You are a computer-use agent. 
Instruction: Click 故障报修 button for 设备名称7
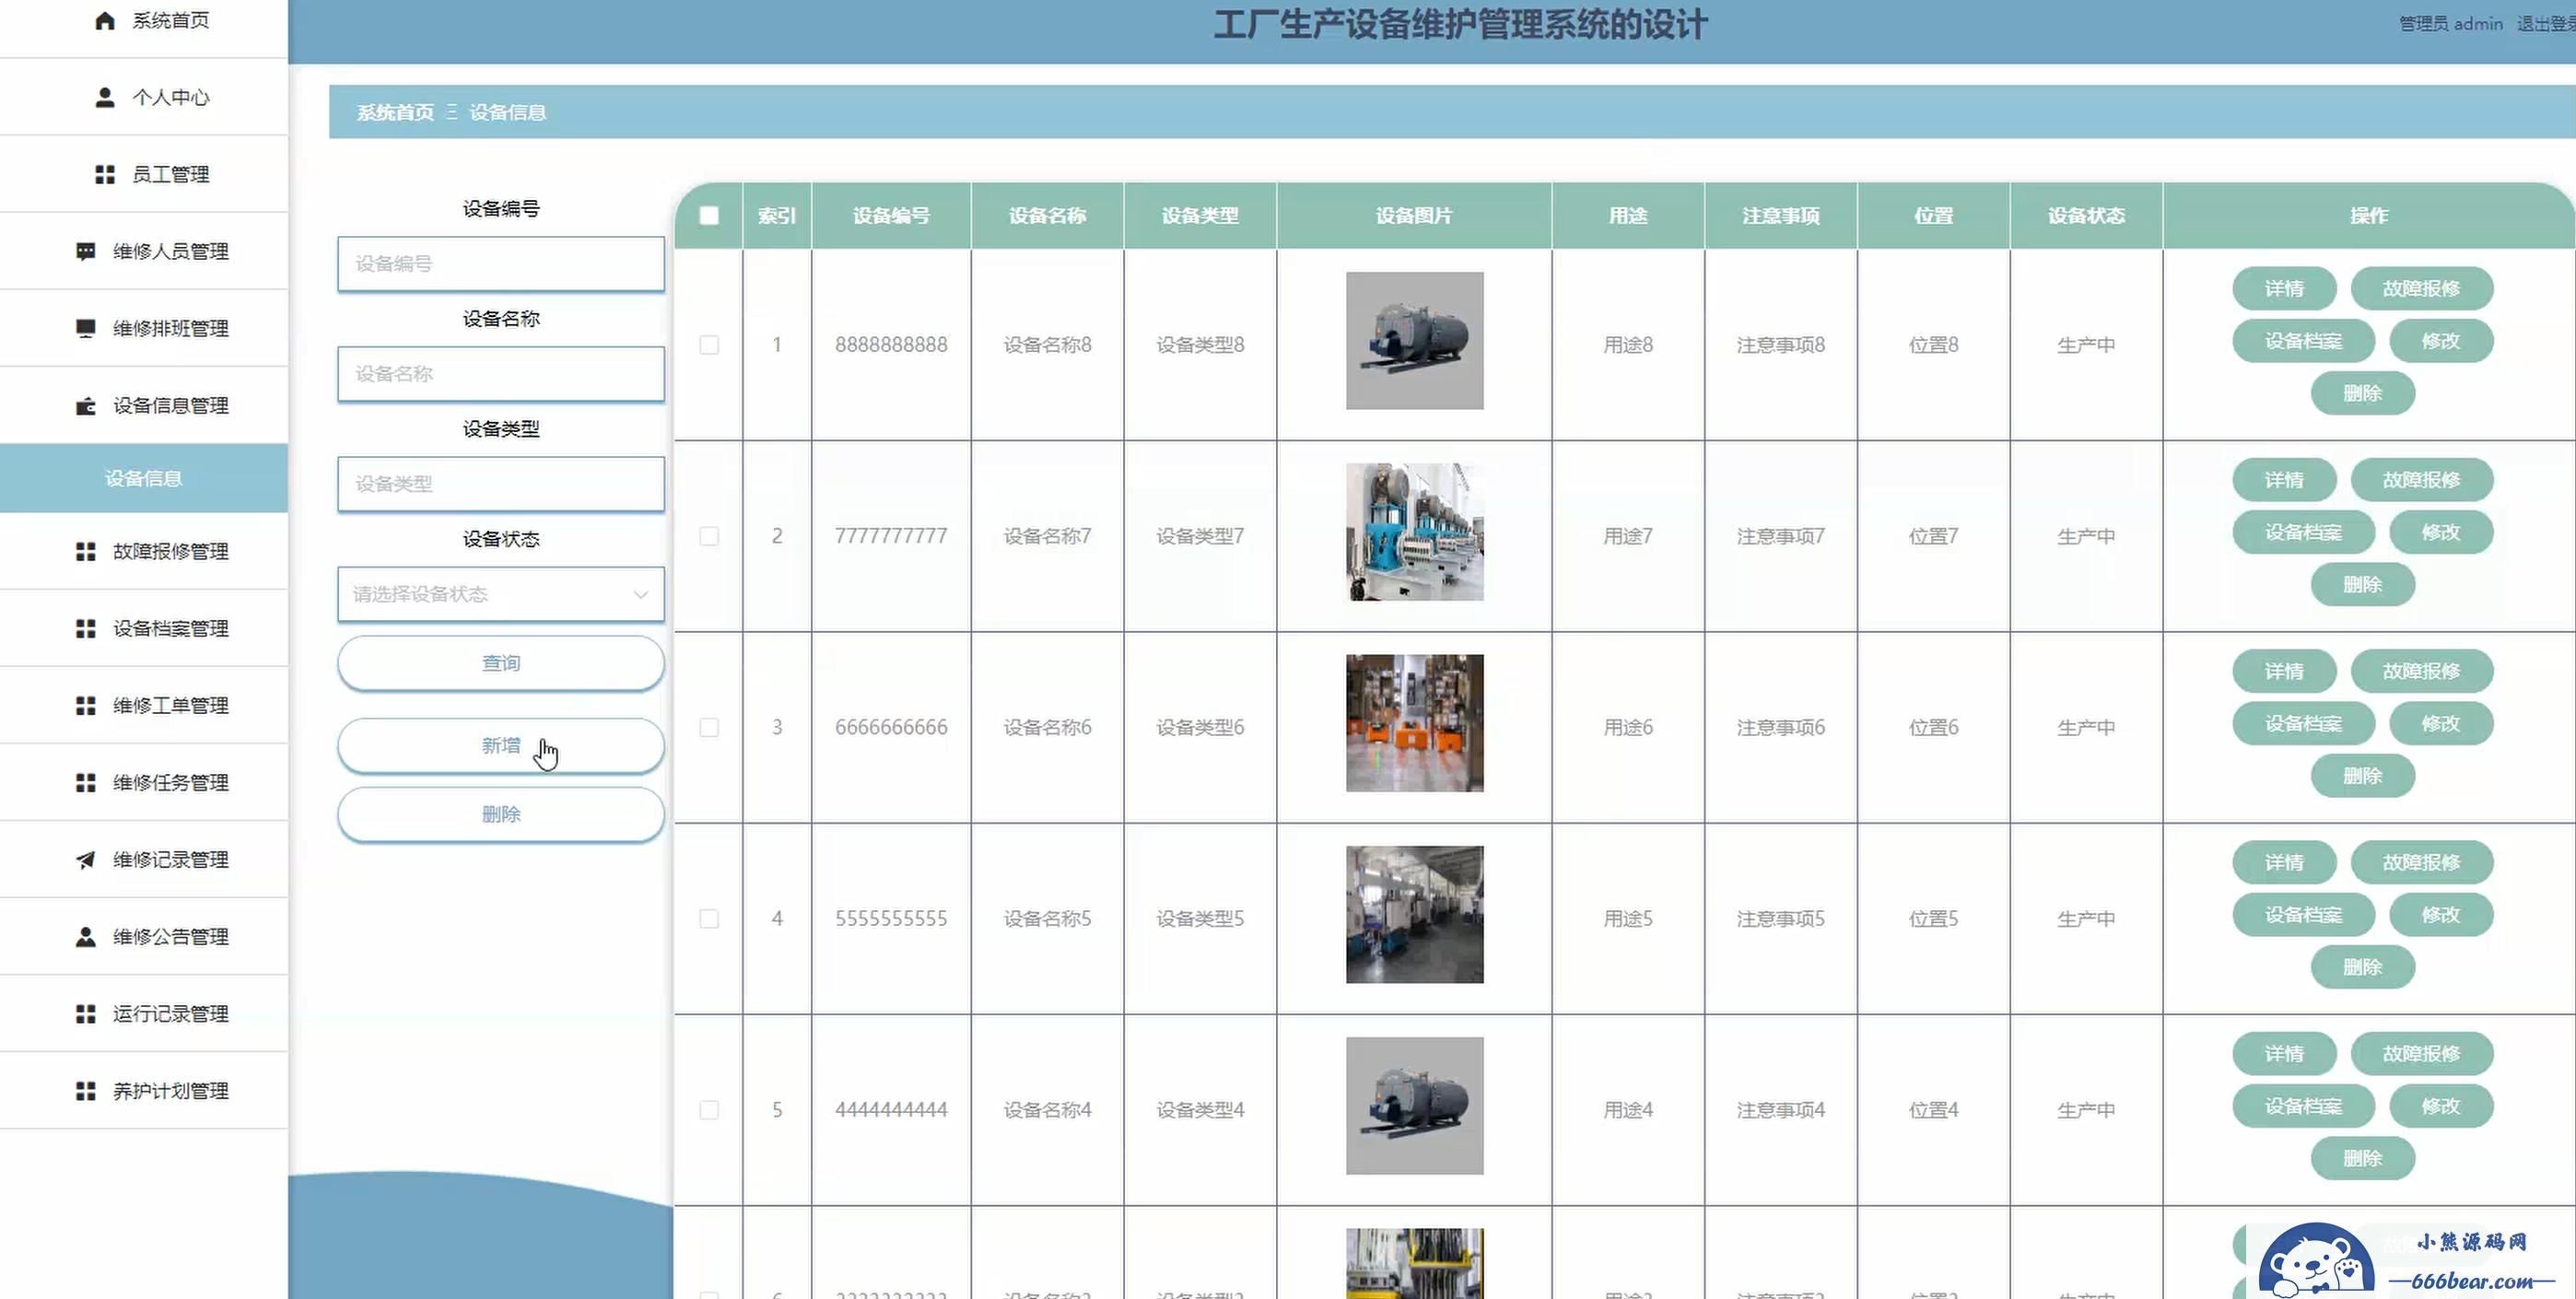coord(2420,480)
